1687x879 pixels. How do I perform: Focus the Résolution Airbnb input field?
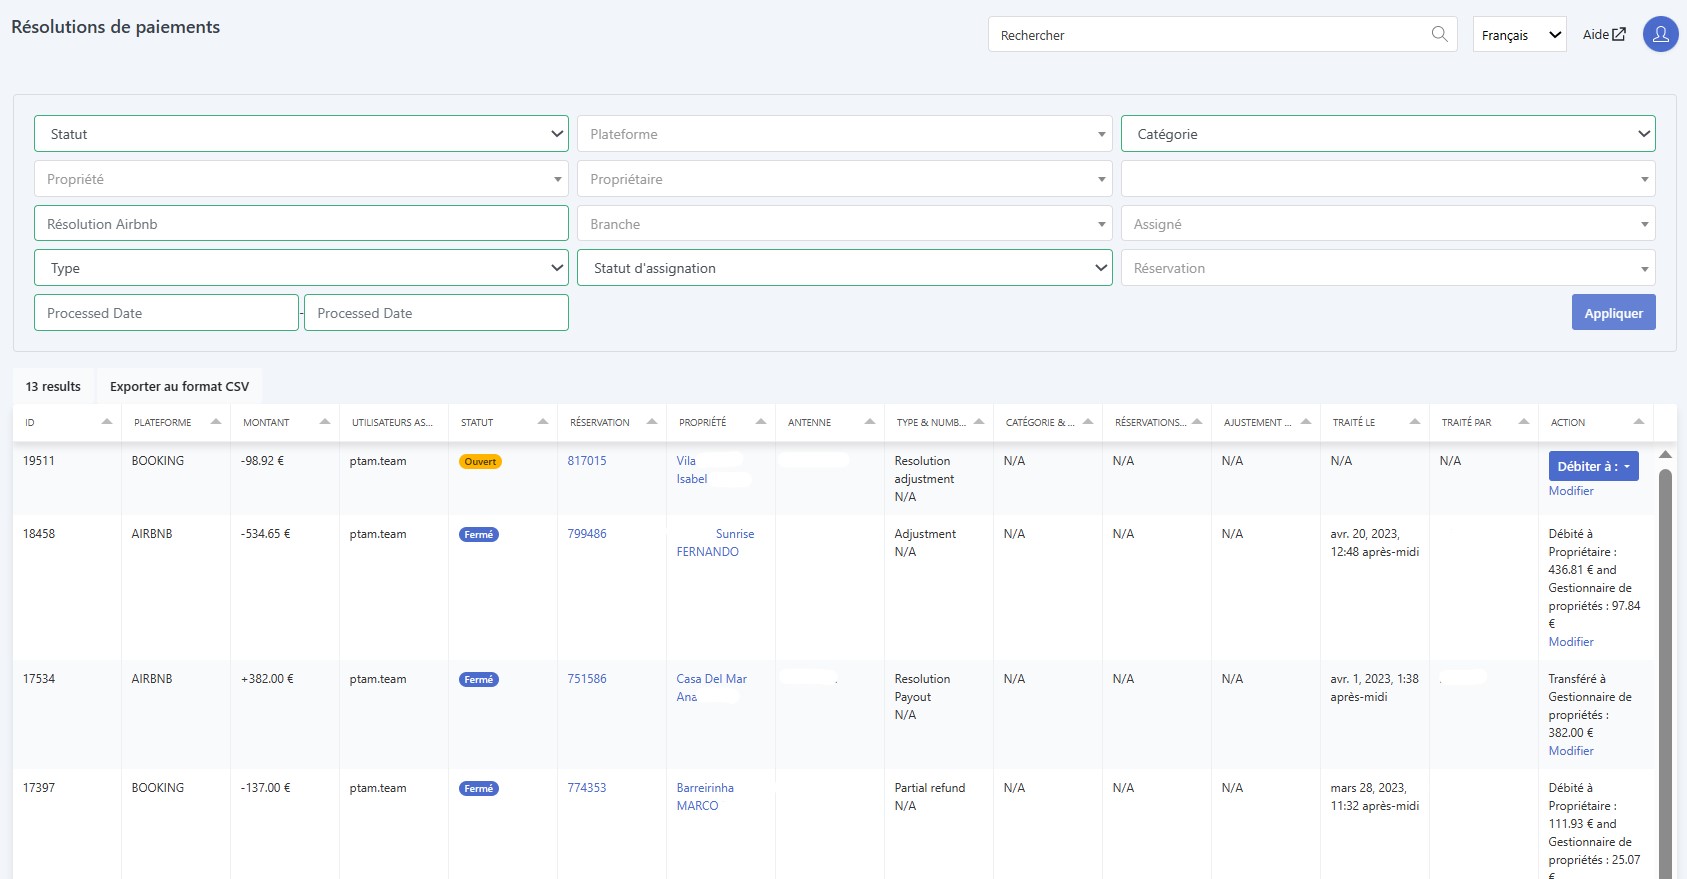click(301, 223)
